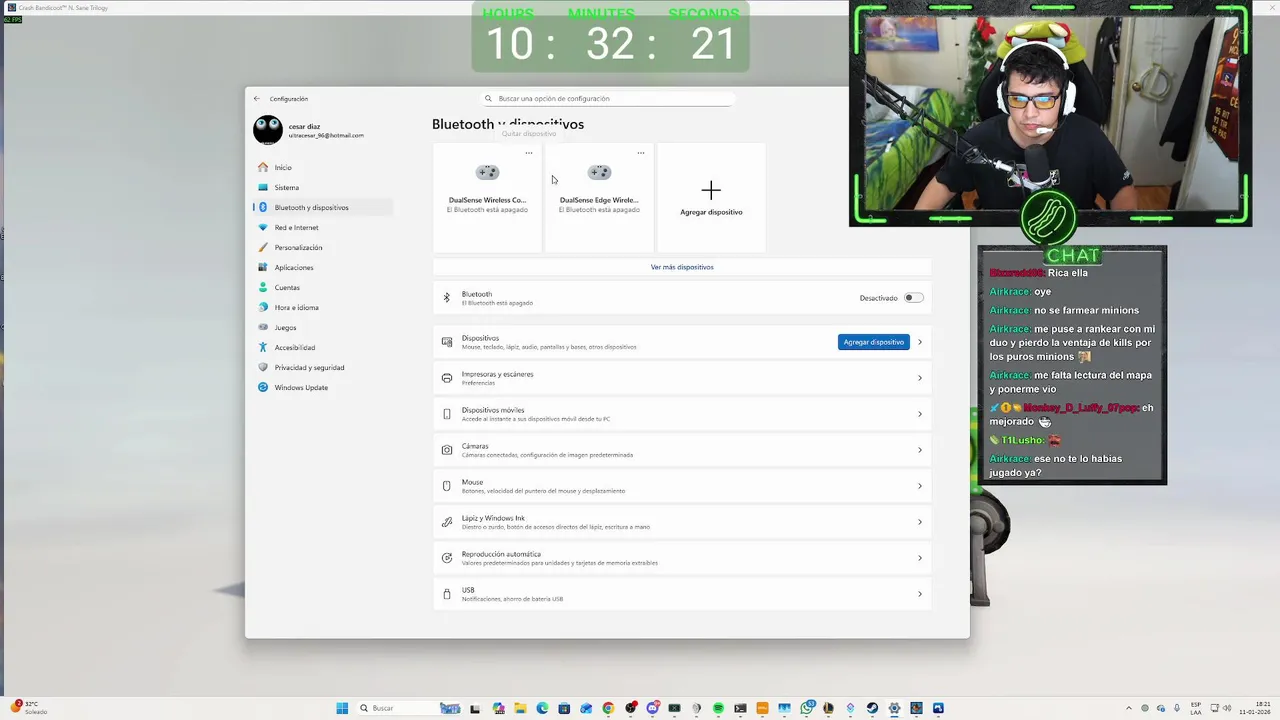The width and height of the screenshot is (1280, 720).
Task: Expand Reproducción automática chevron
Action: tap(920, 558)
